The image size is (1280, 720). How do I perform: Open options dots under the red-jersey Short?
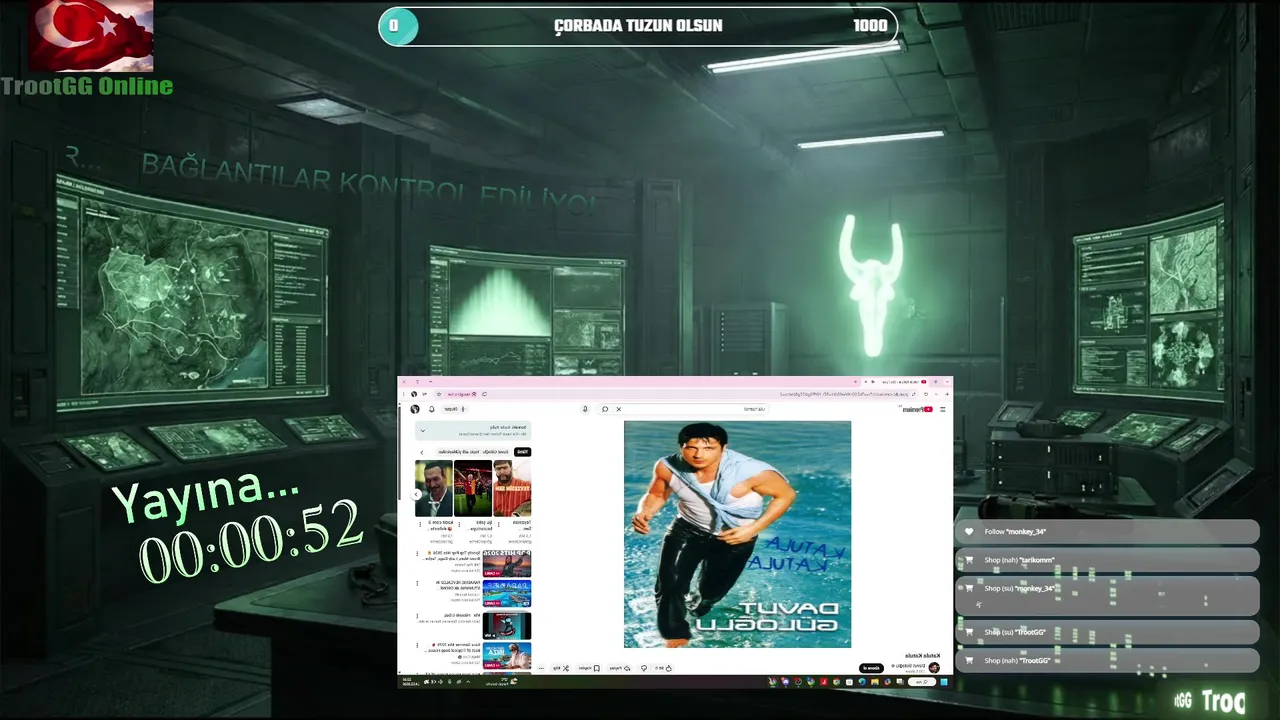[499, 524]
